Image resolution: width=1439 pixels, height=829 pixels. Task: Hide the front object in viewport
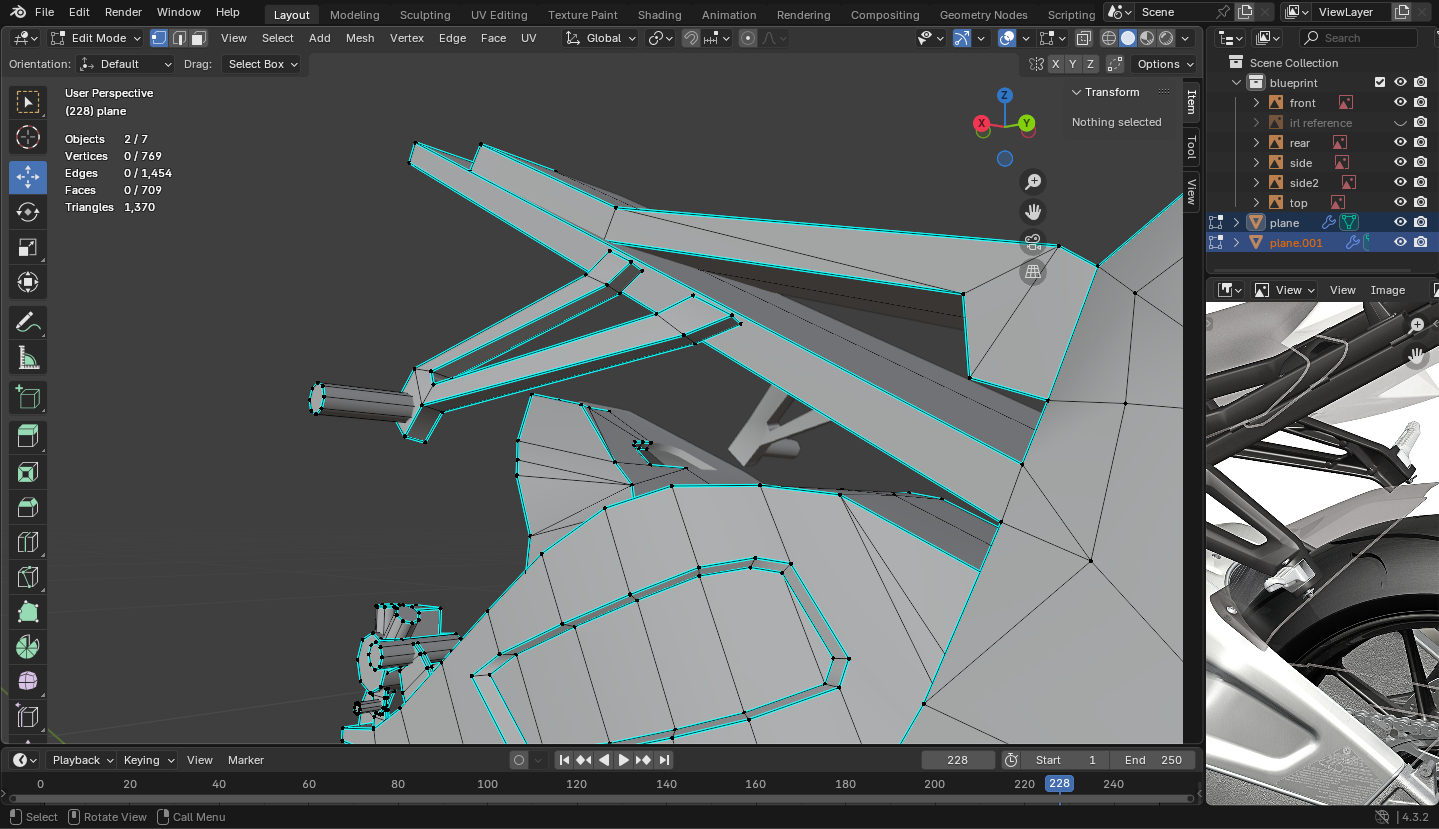[x=1400, y=103]
